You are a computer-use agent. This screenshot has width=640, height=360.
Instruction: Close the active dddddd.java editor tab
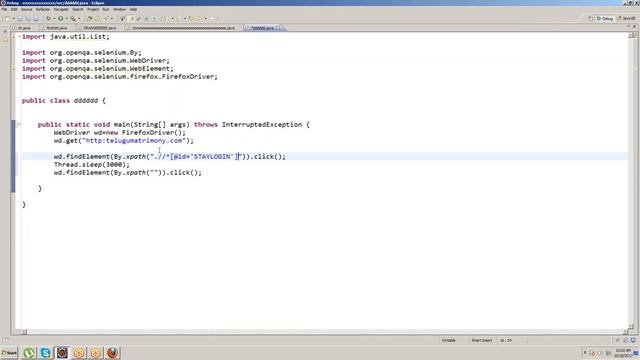pyautogui.click(x=278, y=28)
